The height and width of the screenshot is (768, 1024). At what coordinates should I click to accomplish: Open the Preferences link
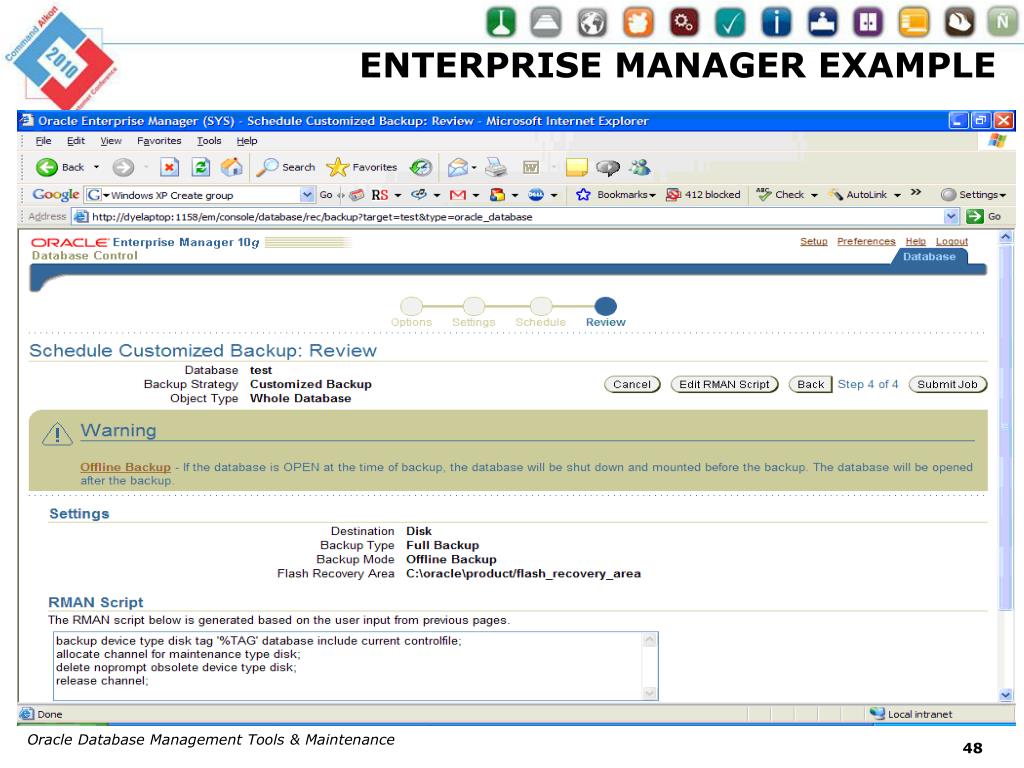point(866,241)
